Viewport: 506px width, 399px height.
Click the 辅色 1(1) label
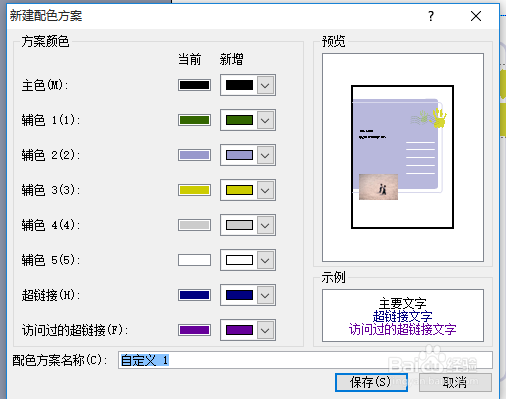coord(51,120)
